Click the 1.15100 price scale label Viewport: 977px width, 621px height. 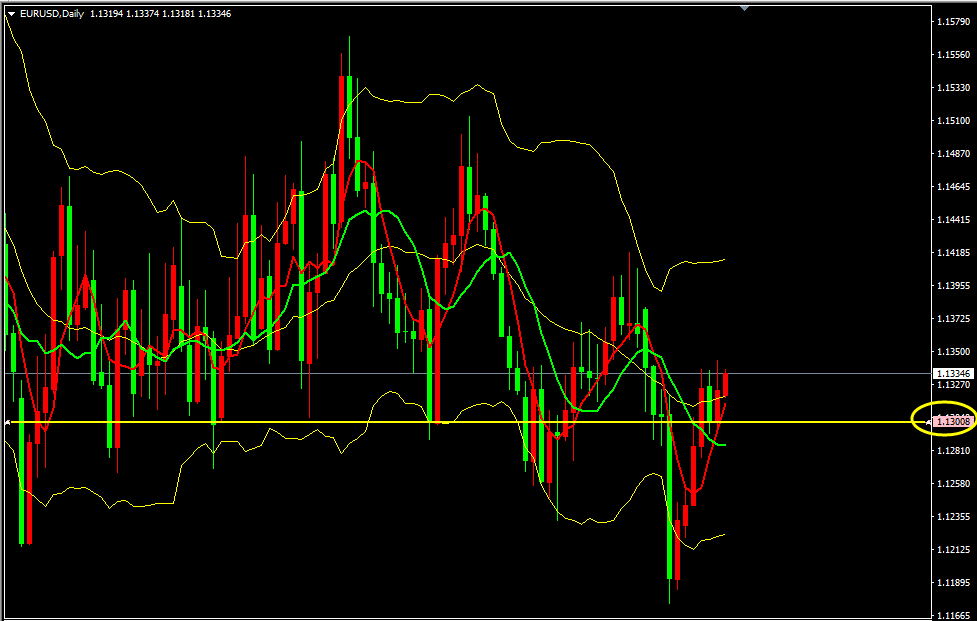(953, 121)
